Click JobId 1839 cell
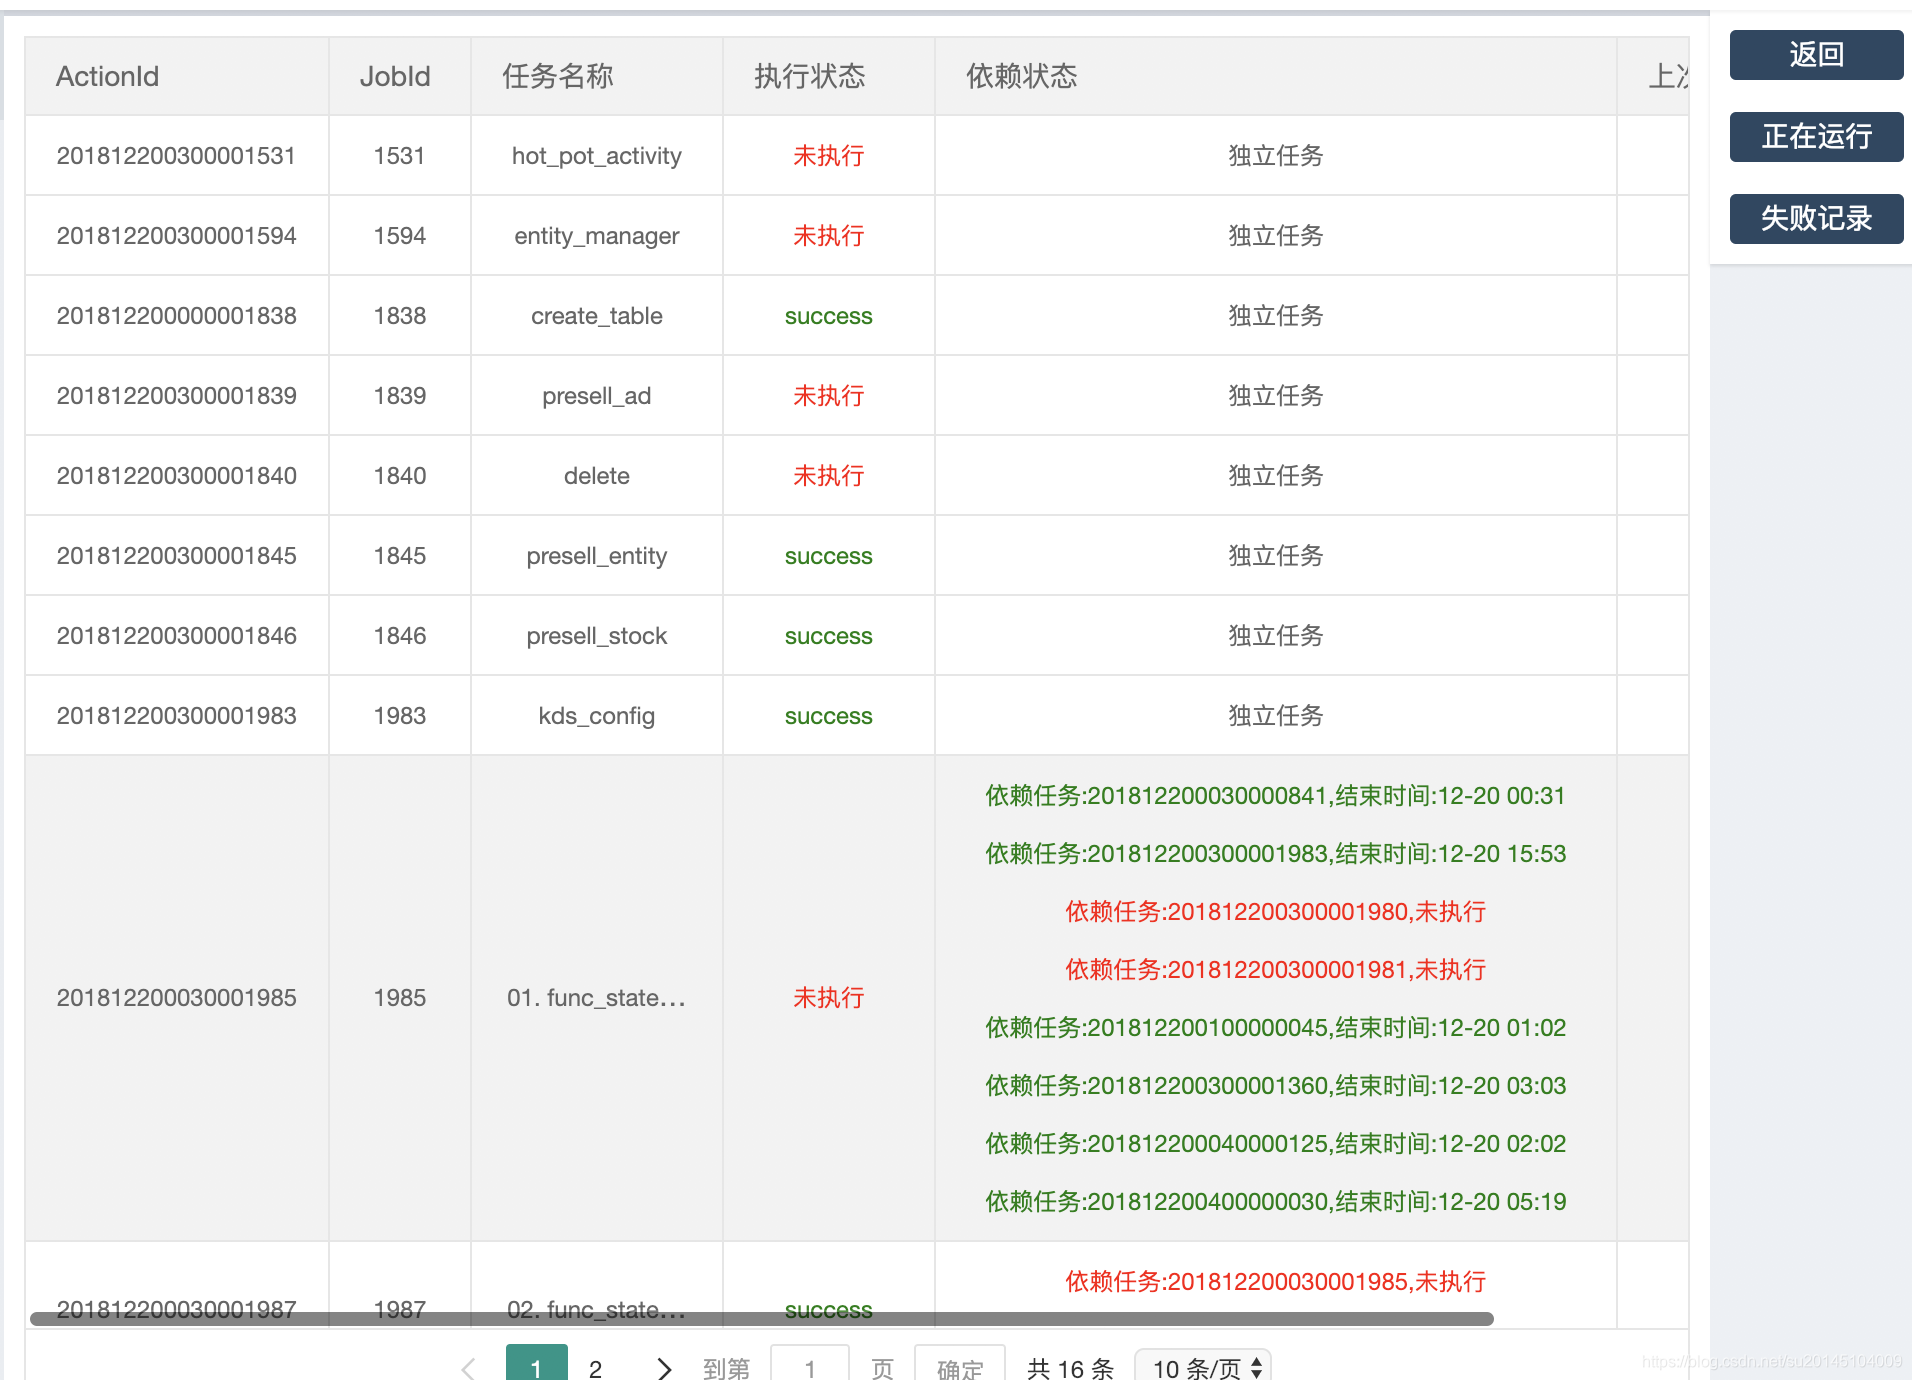Viewport: 1912px width, 1380px height. point(400,396)
